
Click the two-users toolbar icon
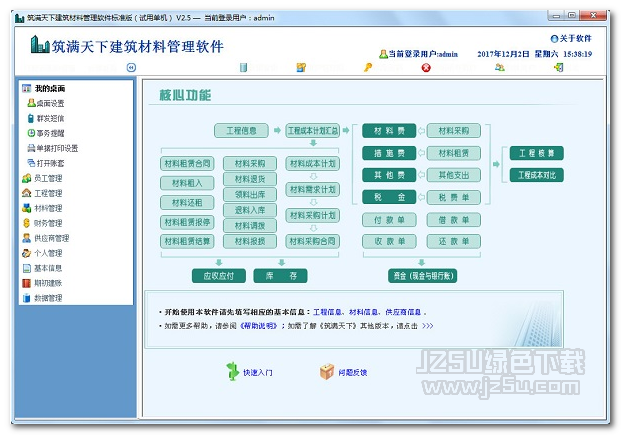[499, 67]
